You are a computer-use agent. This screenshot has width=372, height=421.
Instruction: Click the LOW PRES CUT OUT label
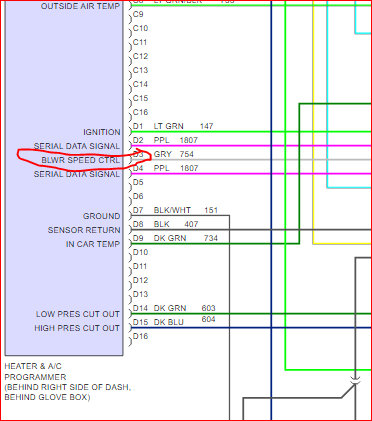click(x=78, y=314)
